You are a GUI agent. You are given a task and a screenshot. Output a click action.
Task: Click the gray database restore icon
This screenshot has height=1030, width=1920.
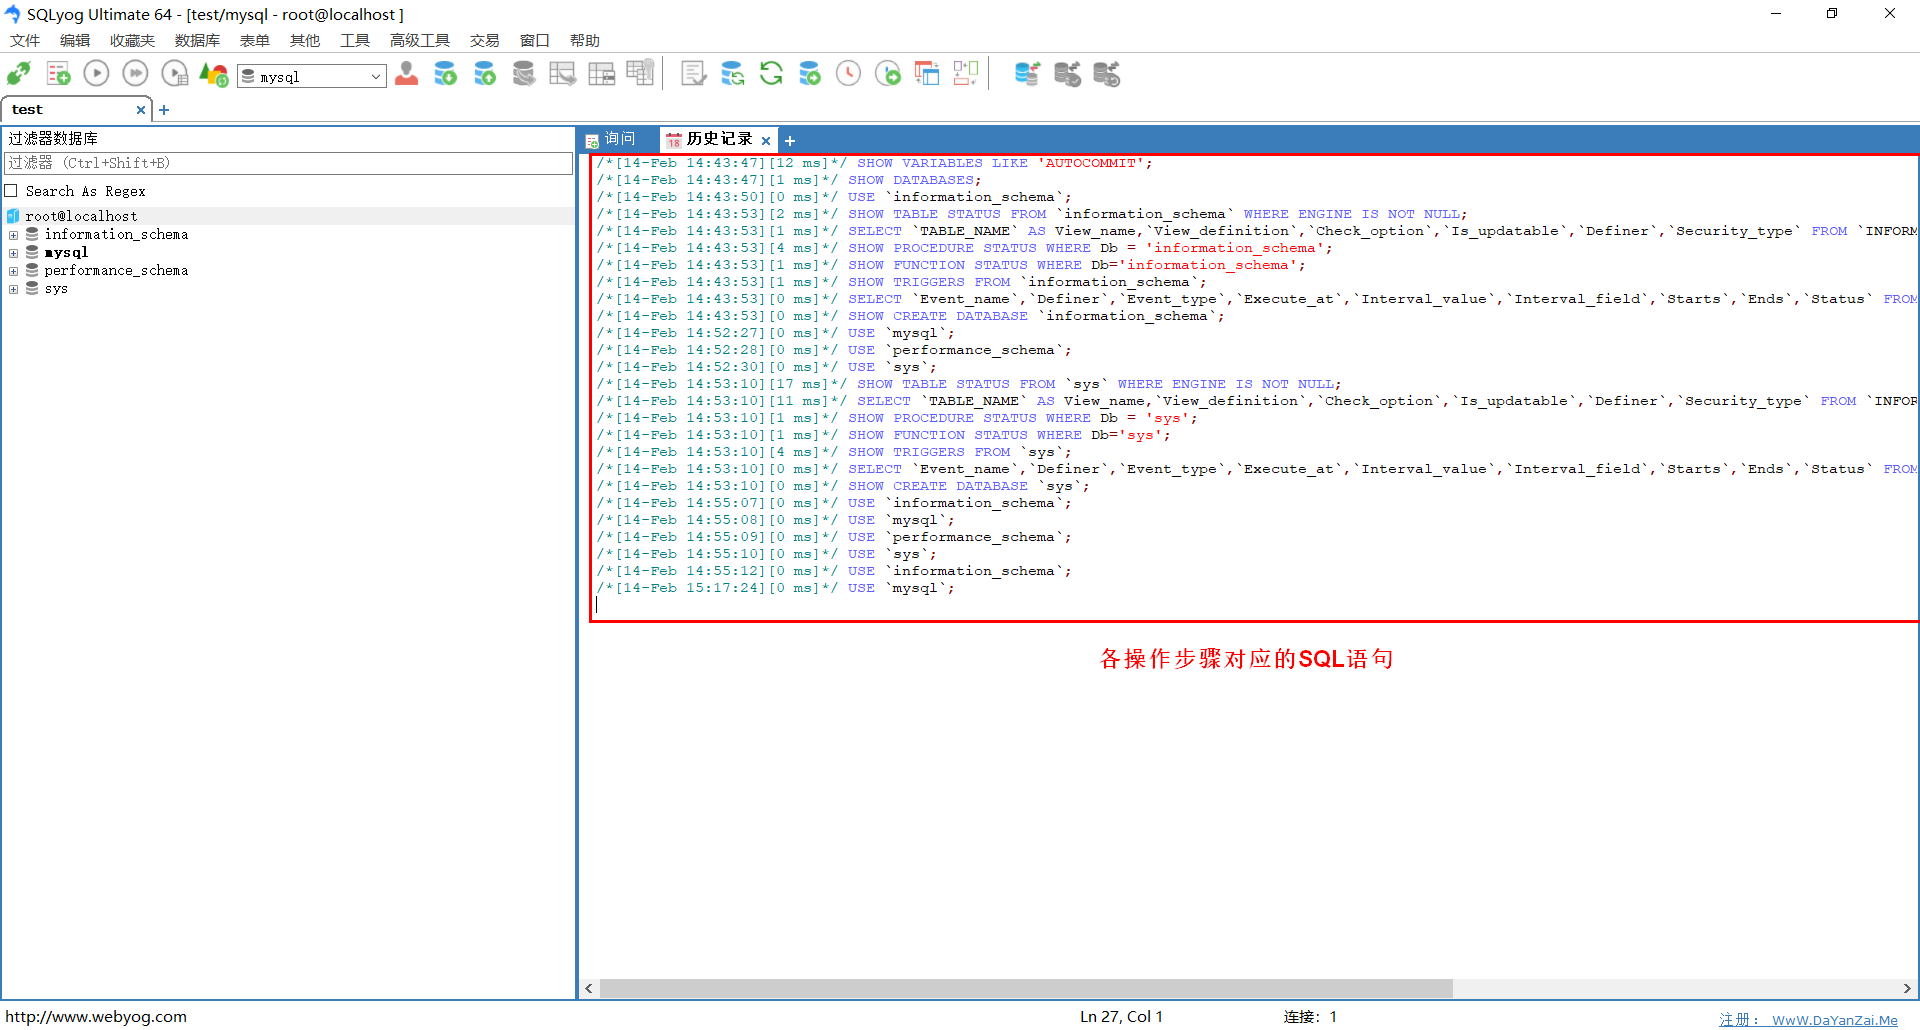[x=1106, y=74]
